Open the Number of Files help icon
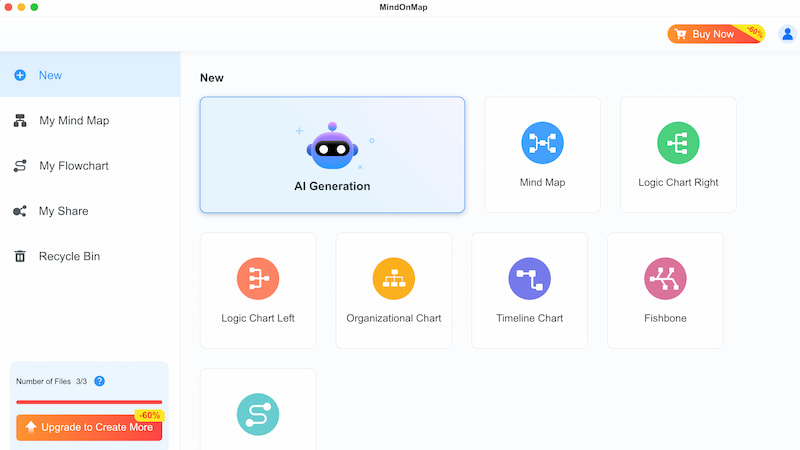The height and width of the screenshot is (450, 800). coord(99,381)
